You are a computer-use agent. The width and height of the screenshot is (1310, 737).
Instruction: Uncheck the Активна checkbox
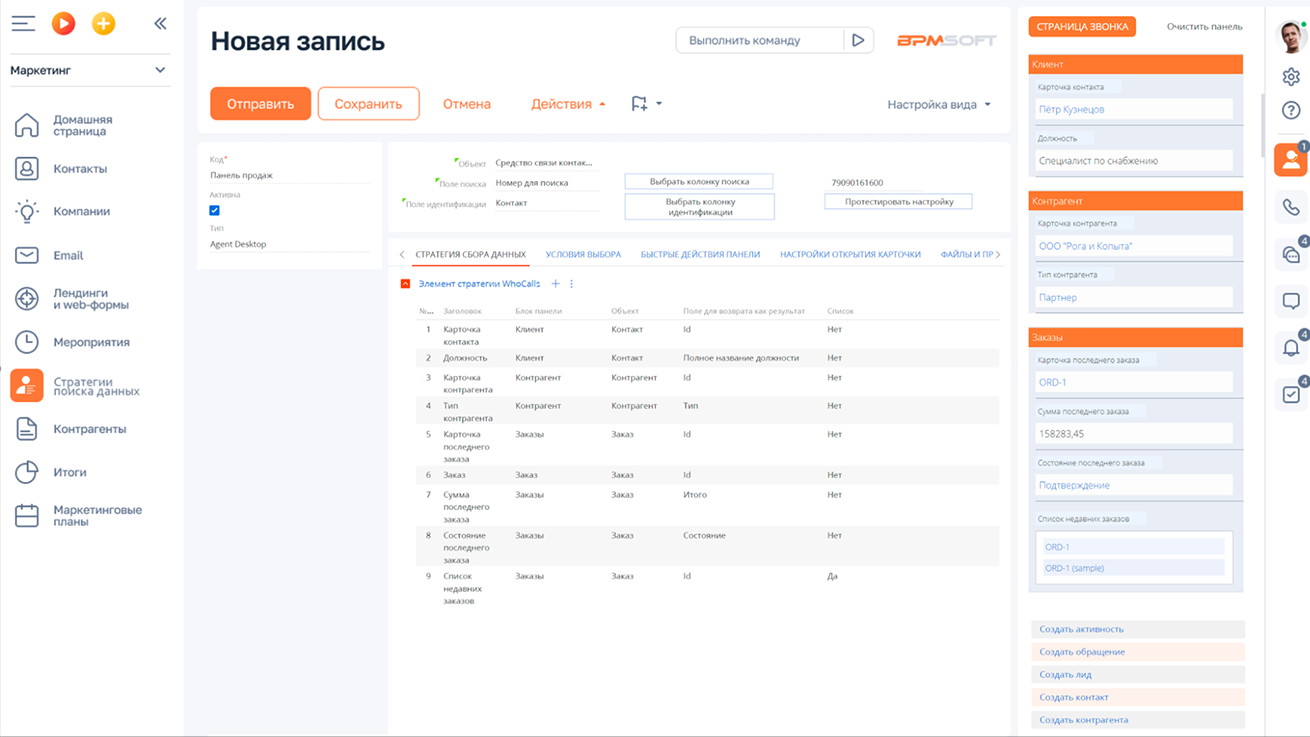point(214,210)
